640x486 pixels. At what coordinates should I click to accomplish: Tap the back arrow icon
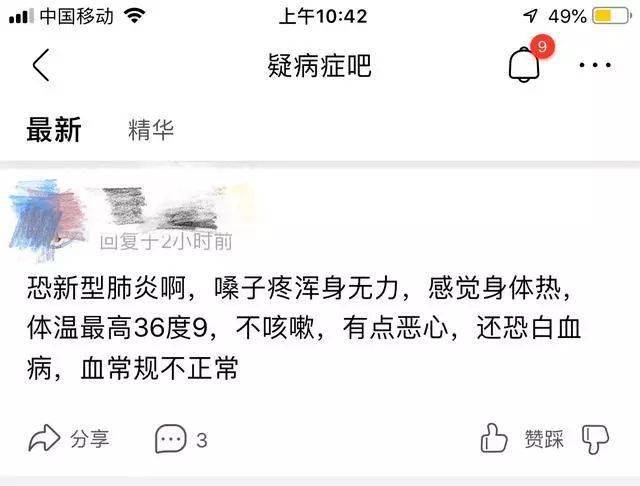pos(41,65)
